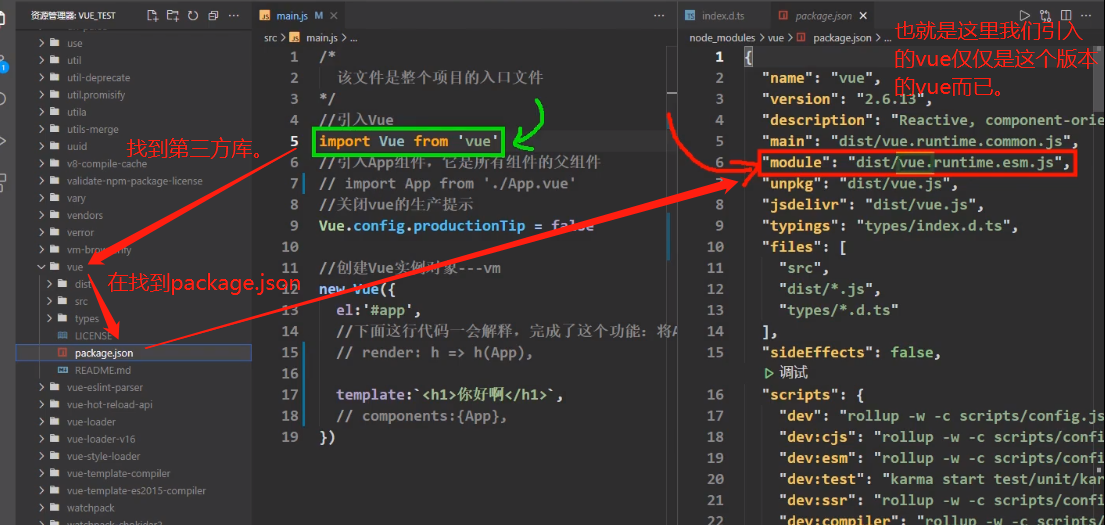Open README.md in the file tree
Image resolution: width=1105 pixels, height=525 pixels.
102,370
